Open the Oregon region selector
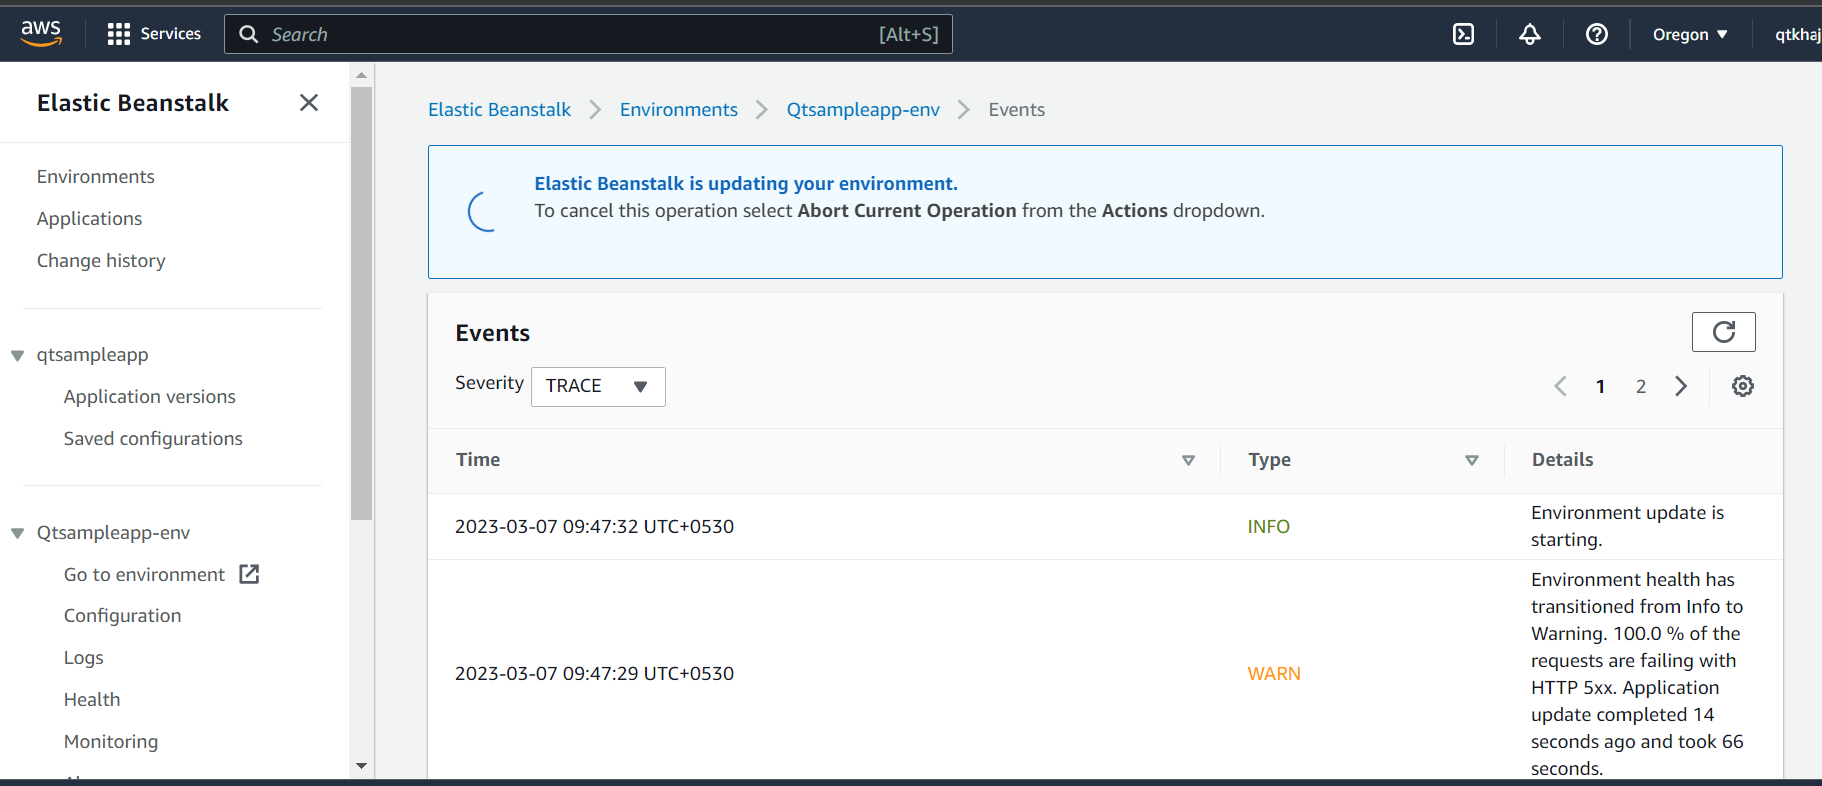 pos(1689,35)
